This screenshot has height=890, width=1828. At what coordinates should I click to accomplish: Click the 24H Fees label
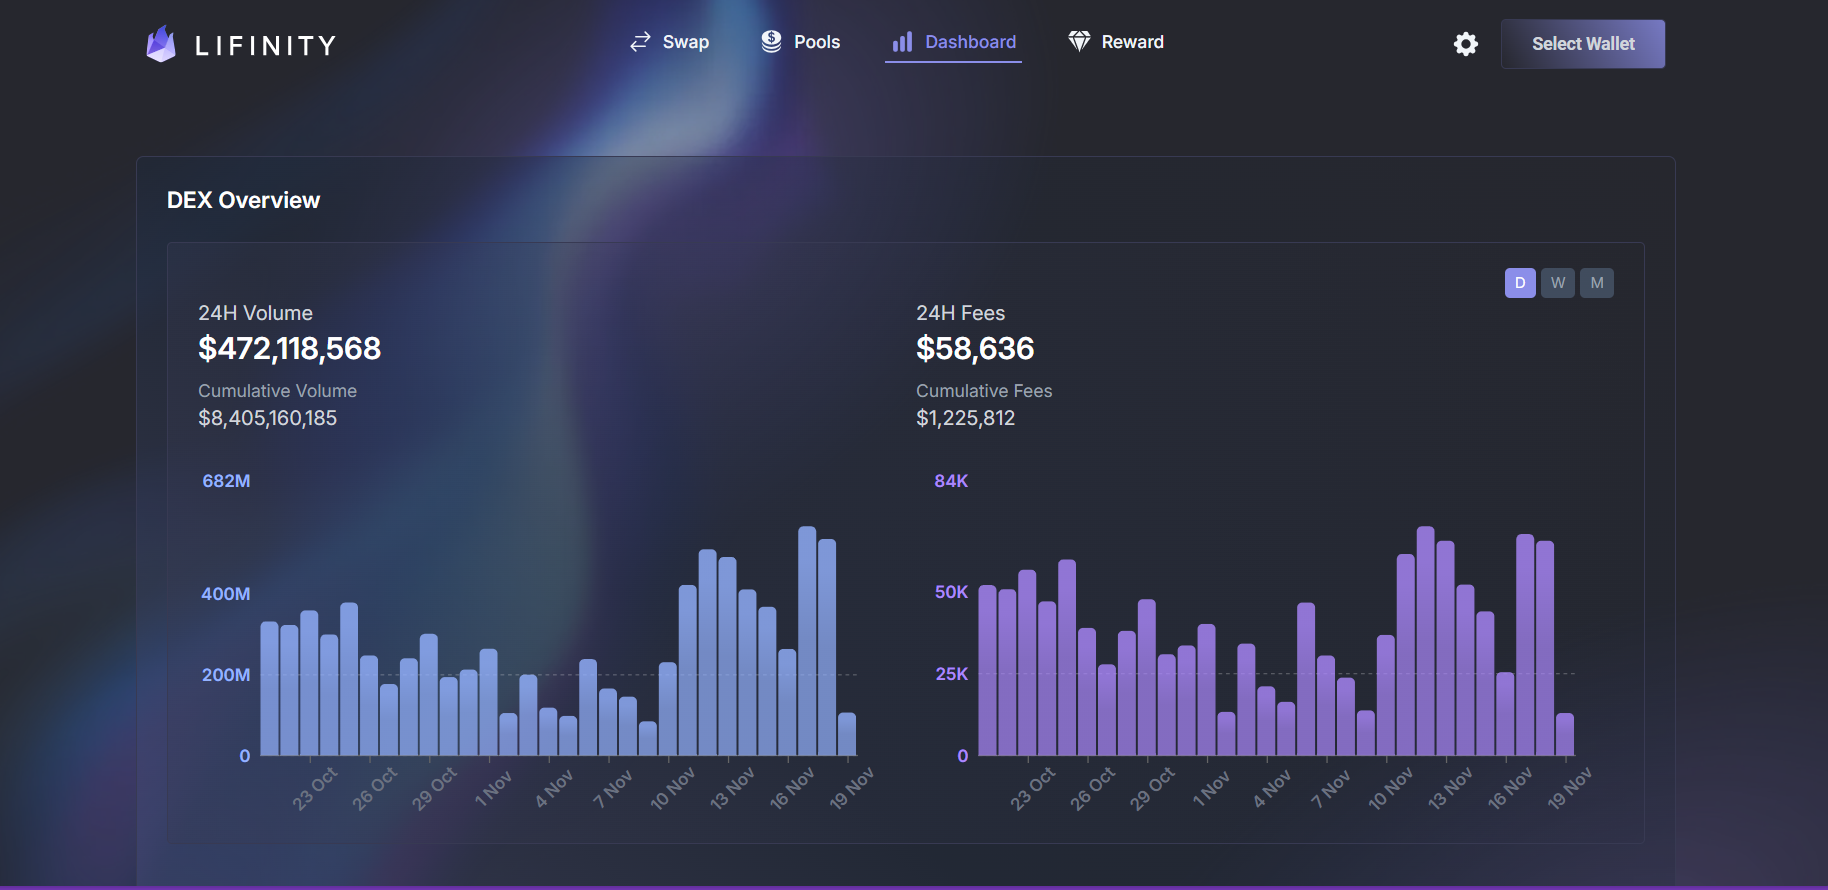click(961, 313)
